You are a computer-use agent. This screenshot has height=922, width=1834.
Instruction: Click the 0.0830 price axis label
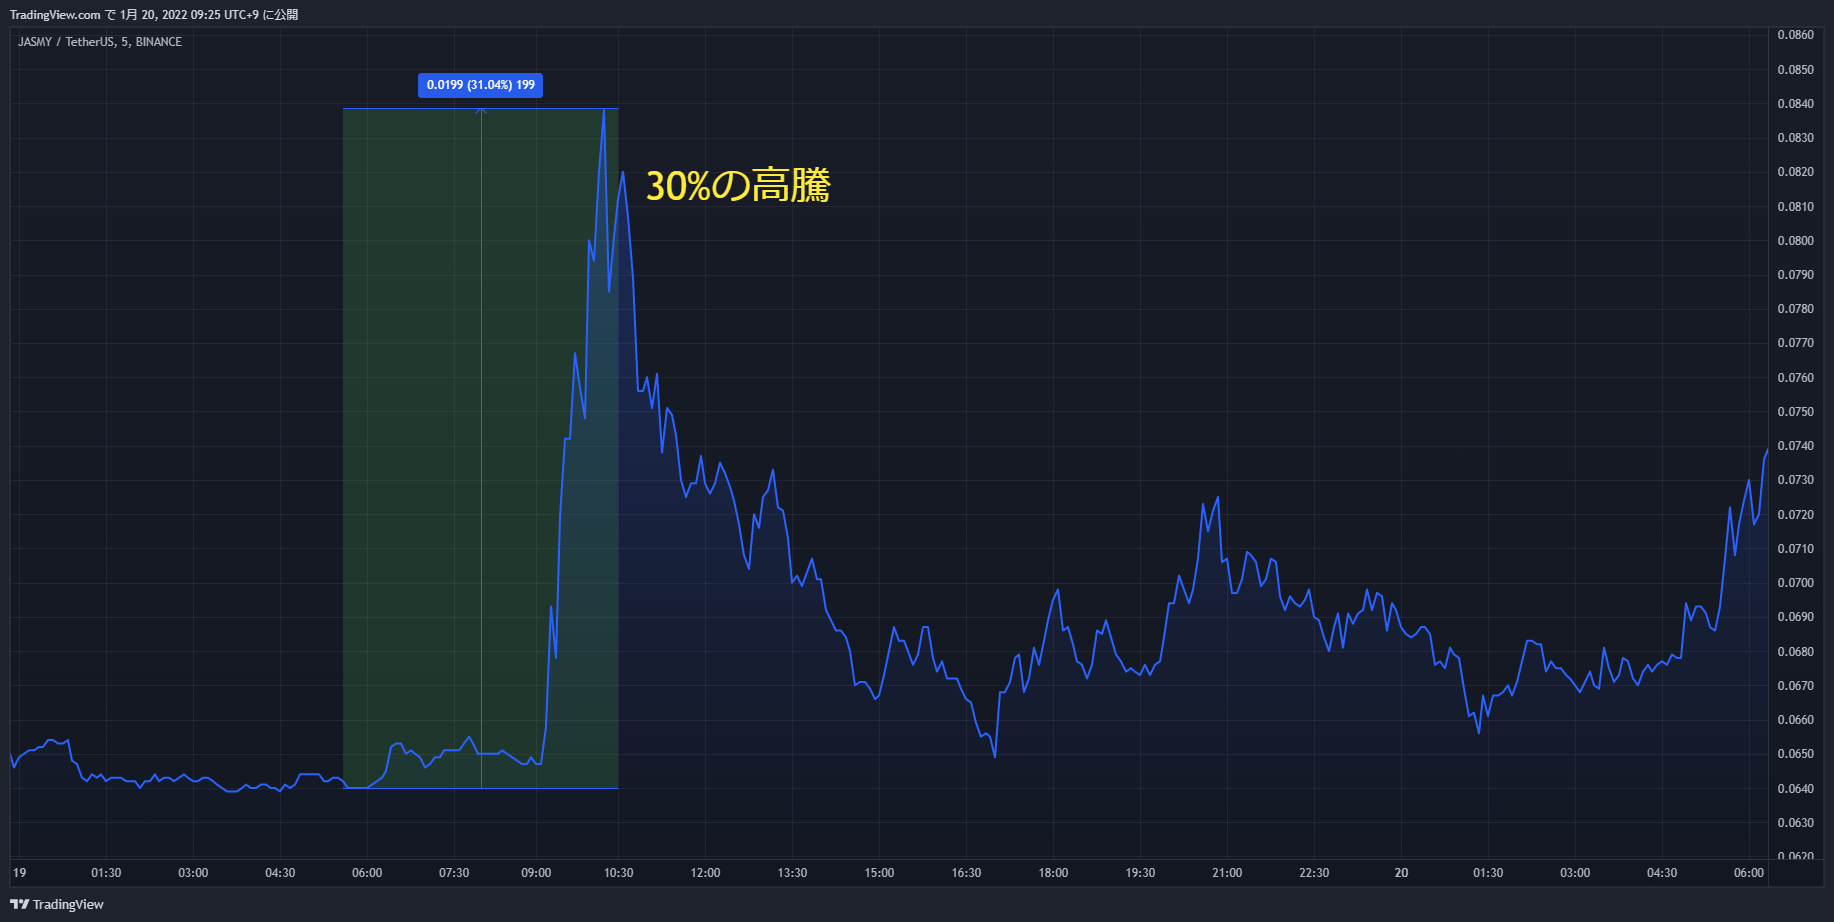point(1795,138)
